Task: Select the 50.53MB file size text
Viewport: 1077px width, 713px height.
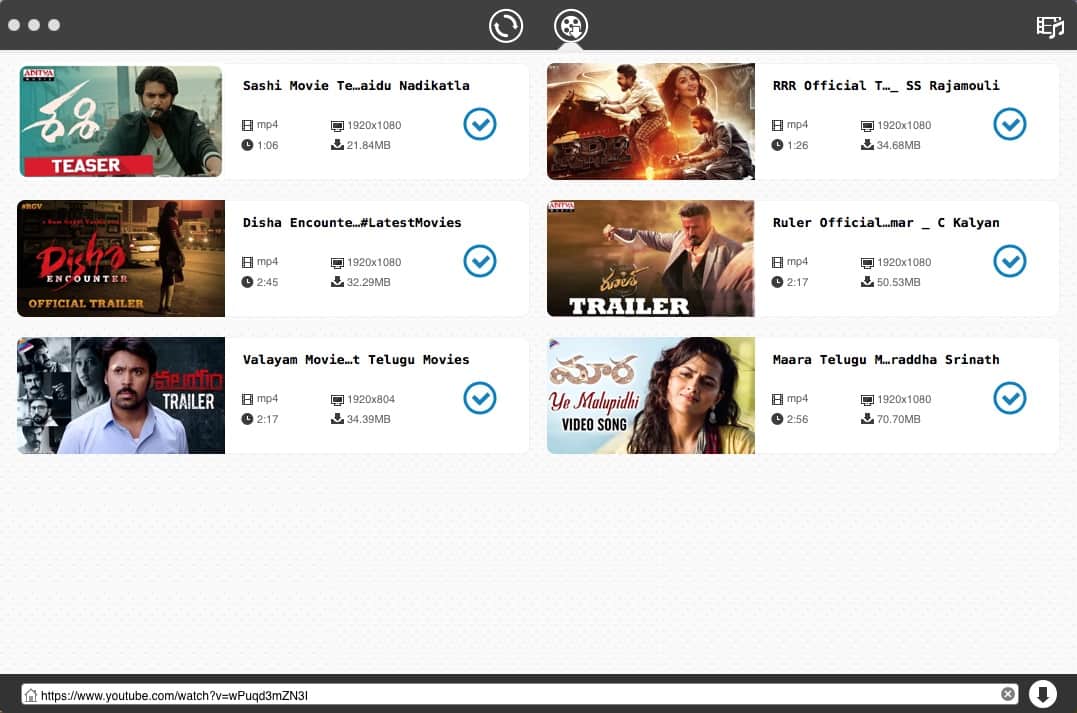Action: 898,282
